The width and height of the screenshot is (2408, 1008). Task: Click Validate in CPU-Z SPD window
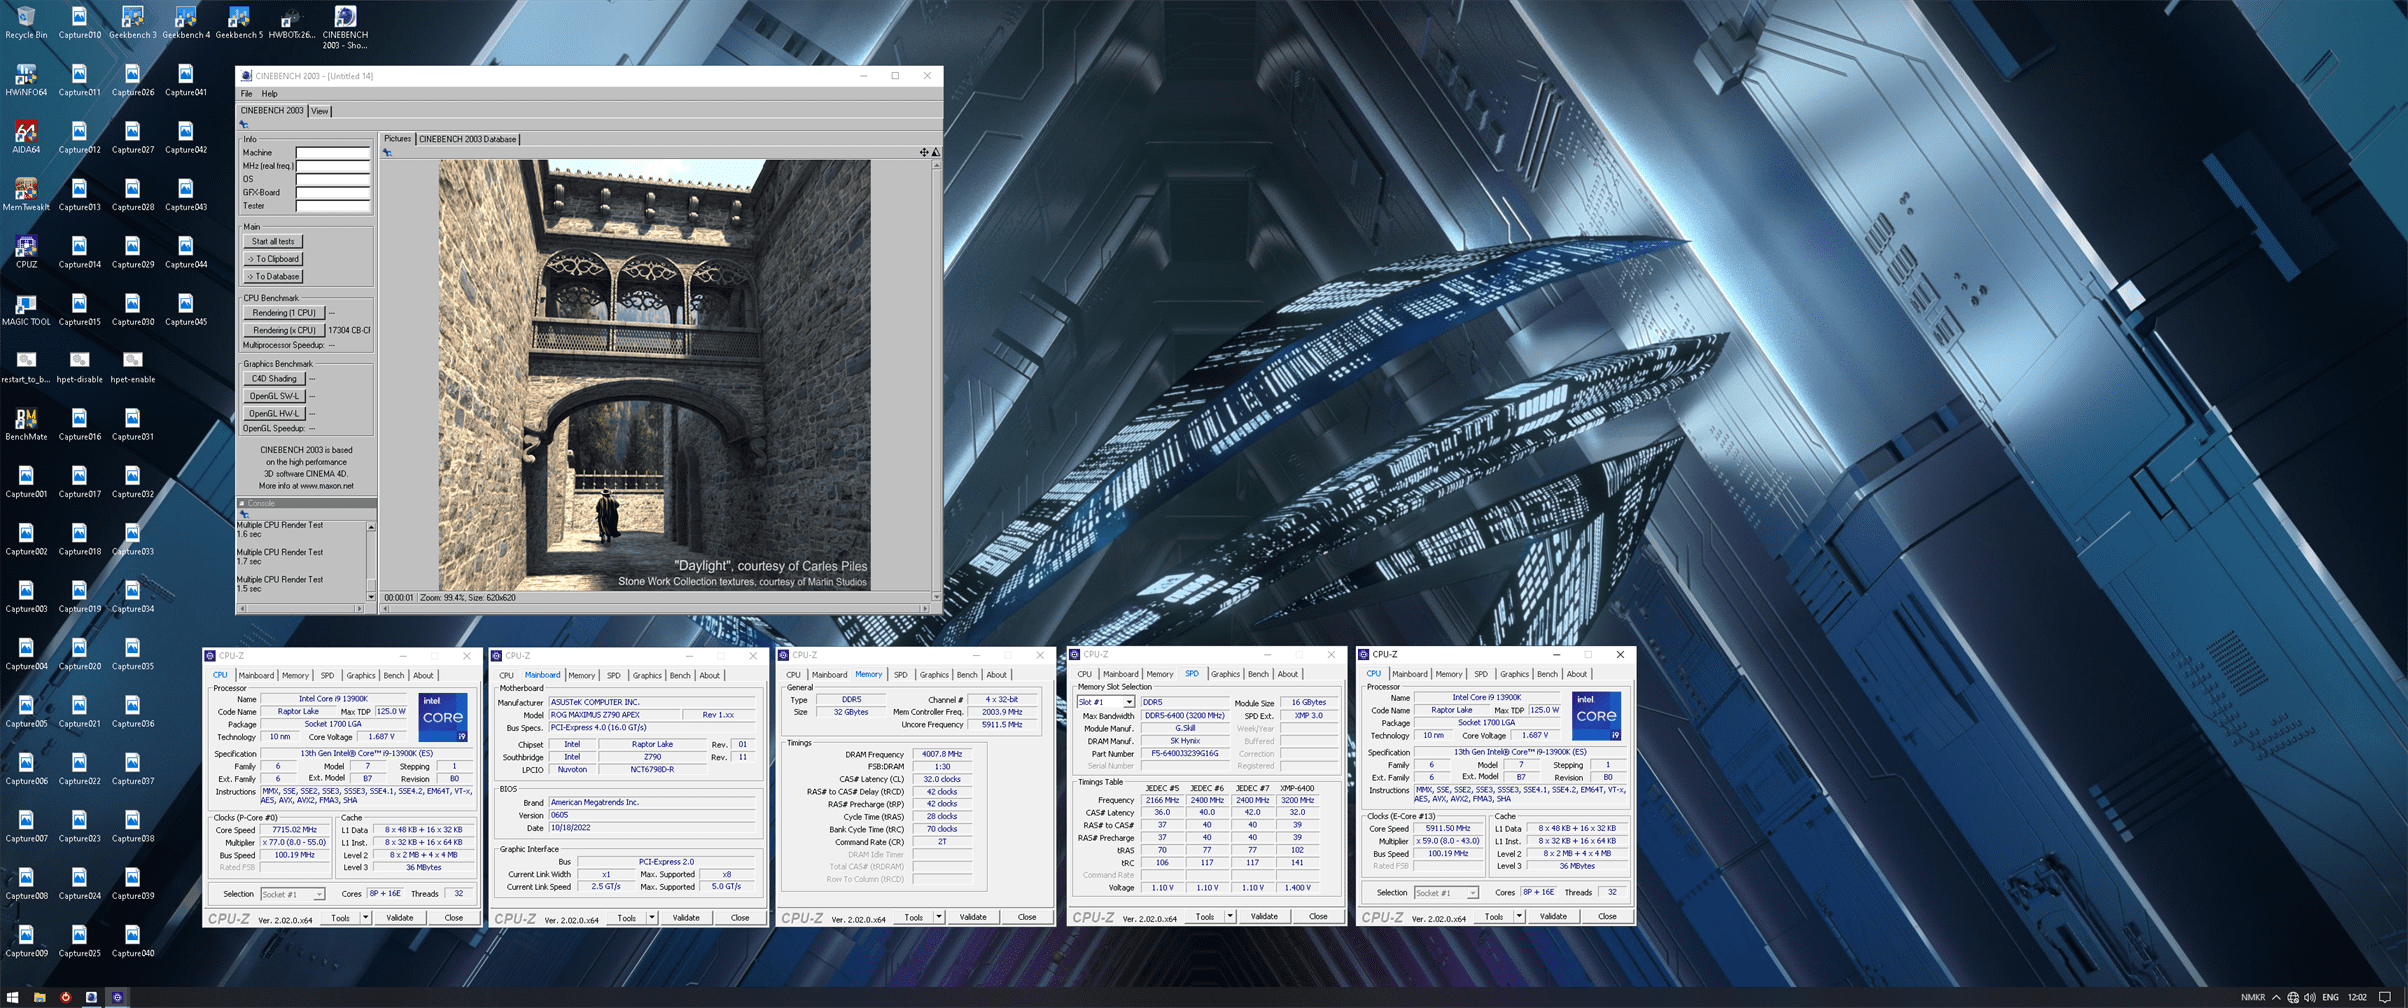tap(1263, 916)
